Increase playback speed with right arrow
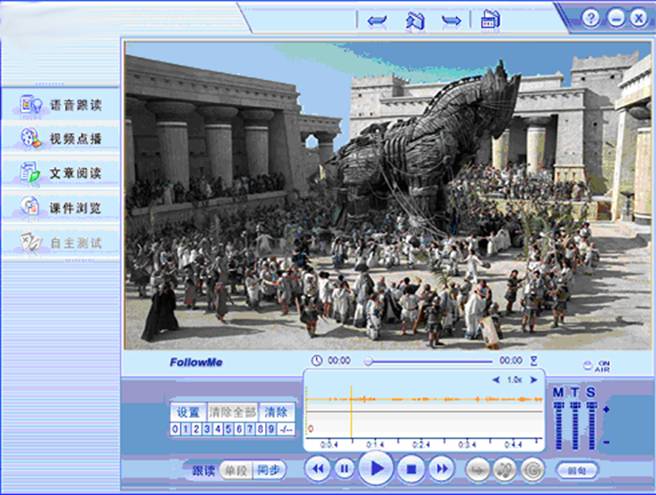 click(x=533, y=380)
